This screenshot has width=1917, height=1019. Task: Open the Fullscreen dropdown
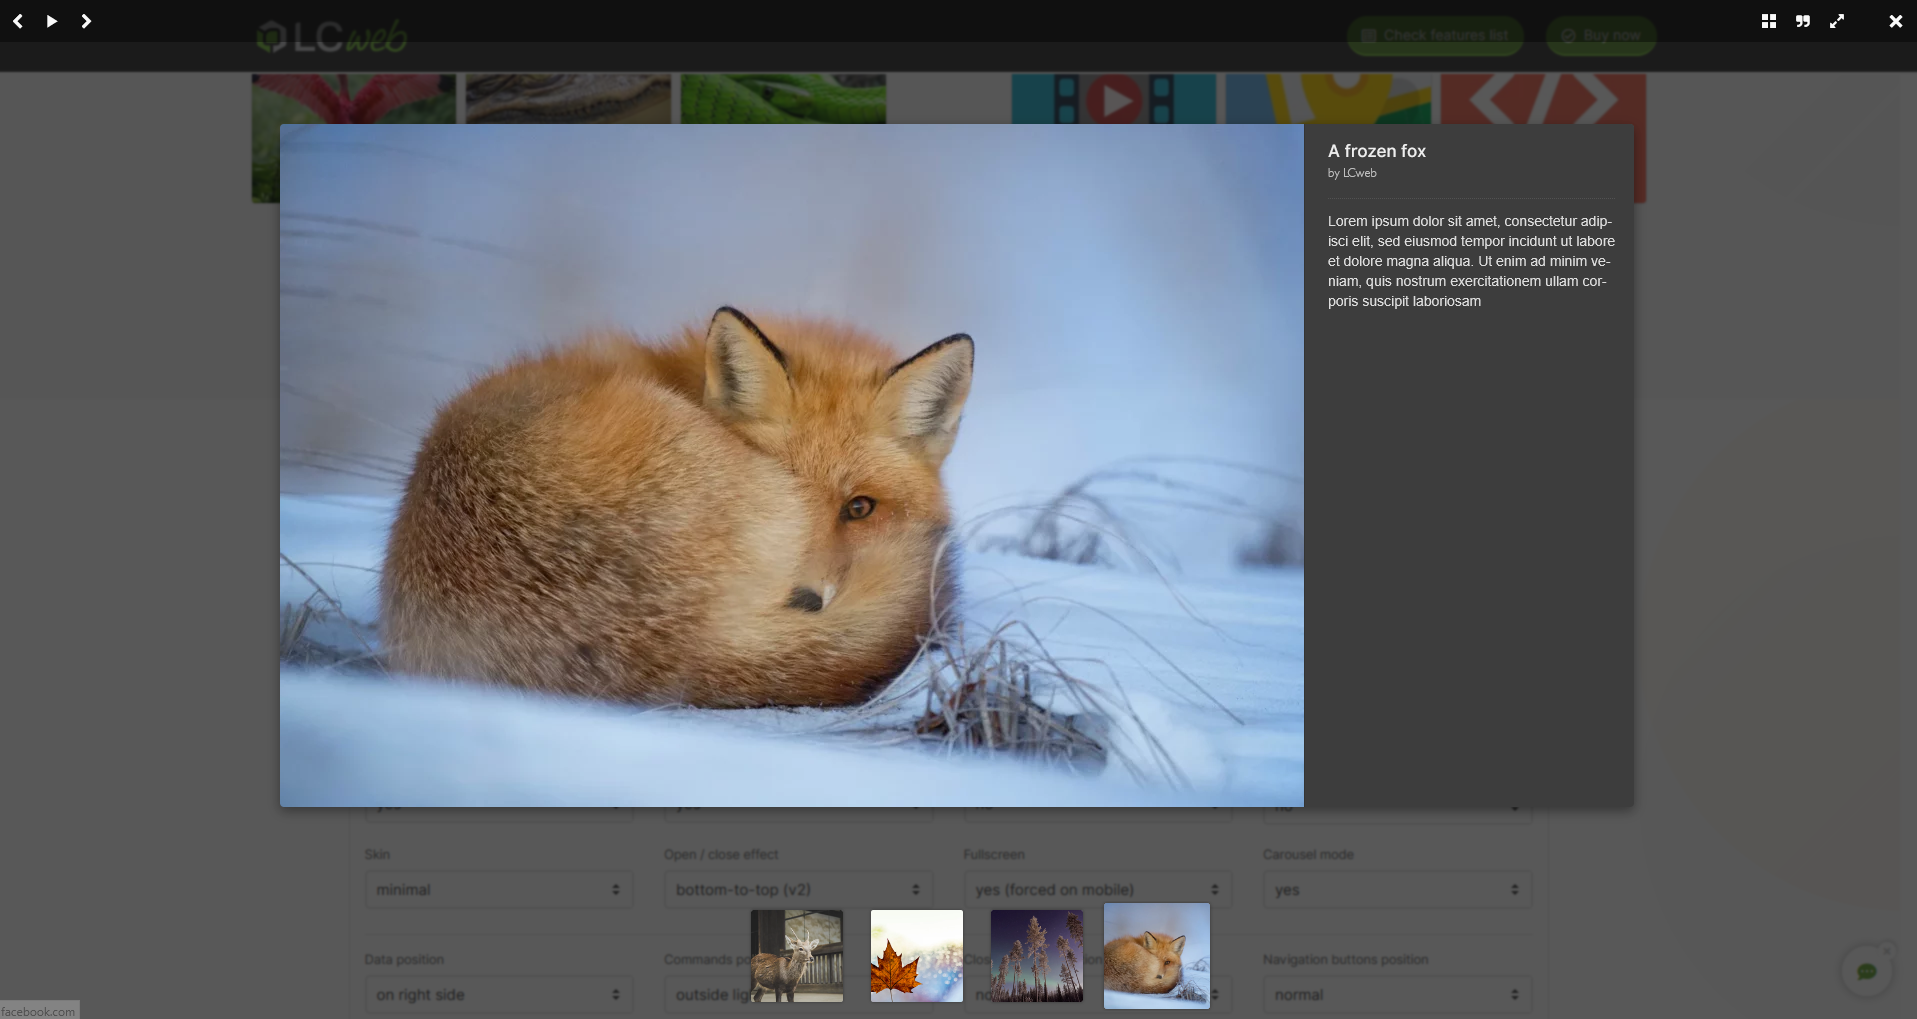(x=1098, y=889)
